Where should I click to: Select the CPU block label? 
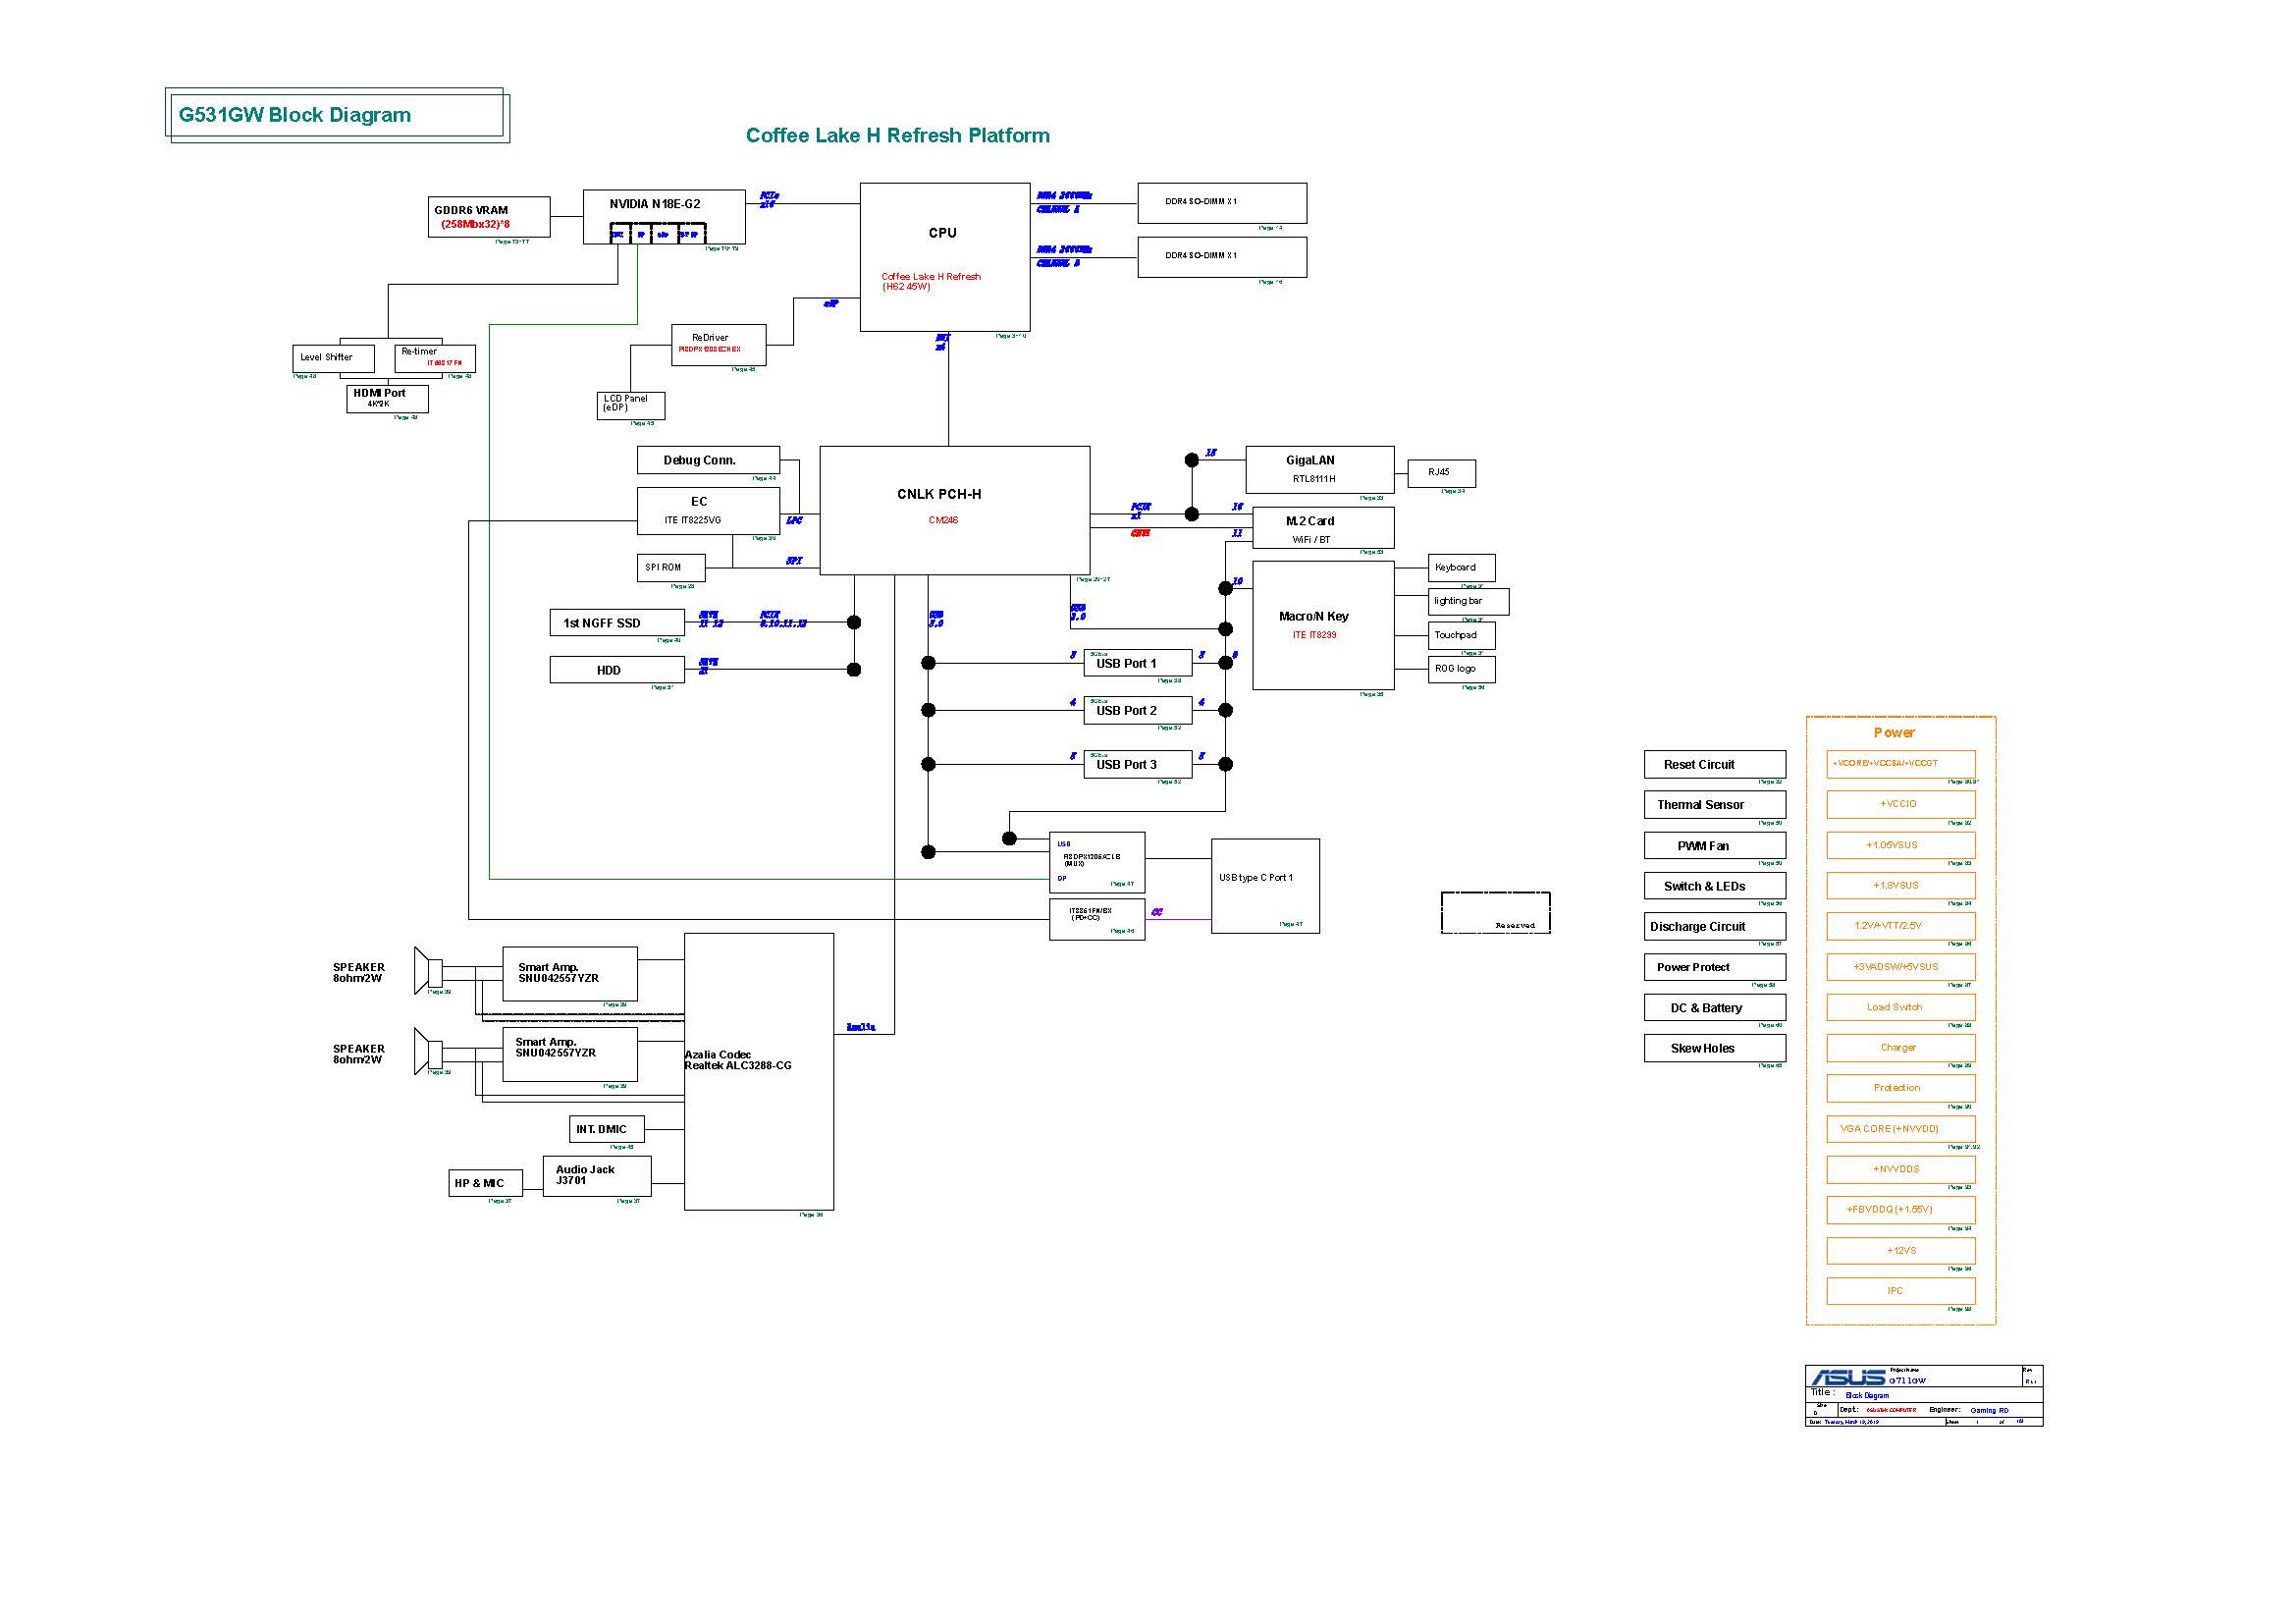(x=942, y=233)
